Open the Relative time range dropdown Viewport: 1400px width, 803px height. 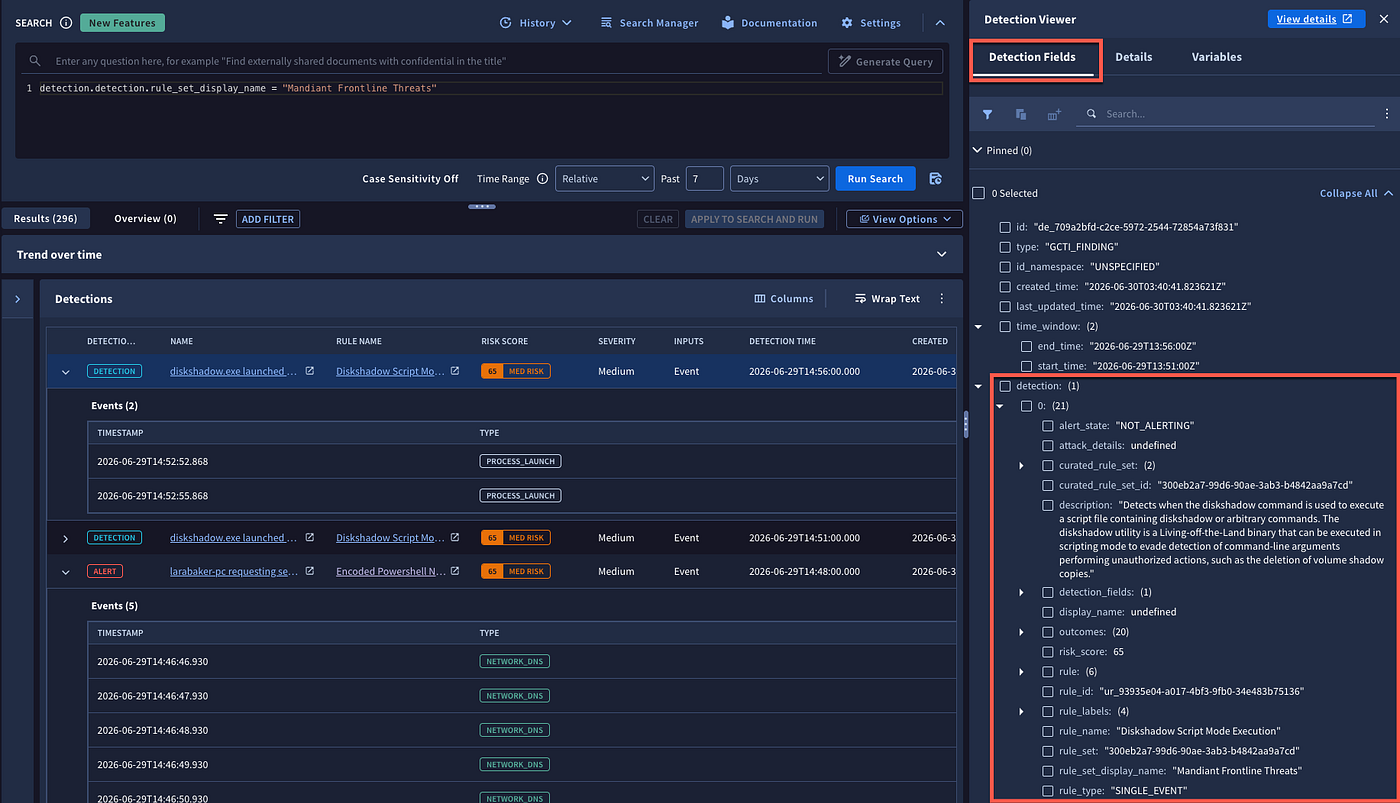604,179
